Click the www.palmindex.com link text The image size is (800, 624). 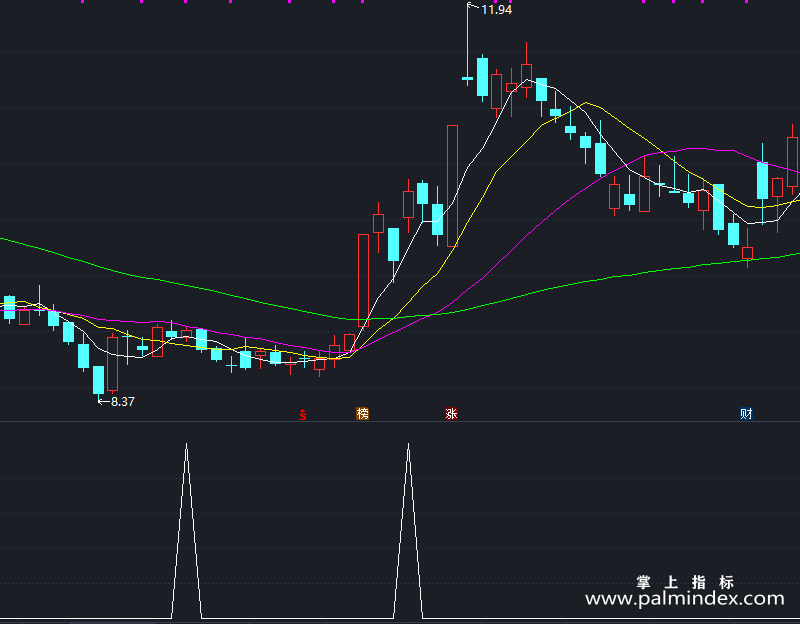pos(684,598)
